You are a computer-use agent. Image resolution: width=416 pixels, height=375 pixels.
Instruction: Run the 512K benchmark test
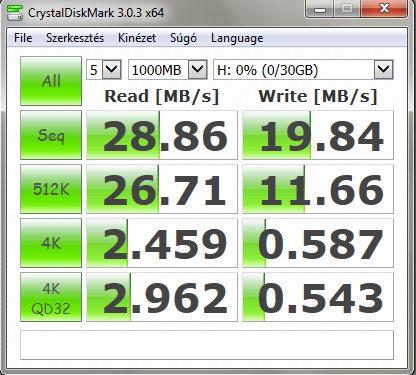[51, 189]
